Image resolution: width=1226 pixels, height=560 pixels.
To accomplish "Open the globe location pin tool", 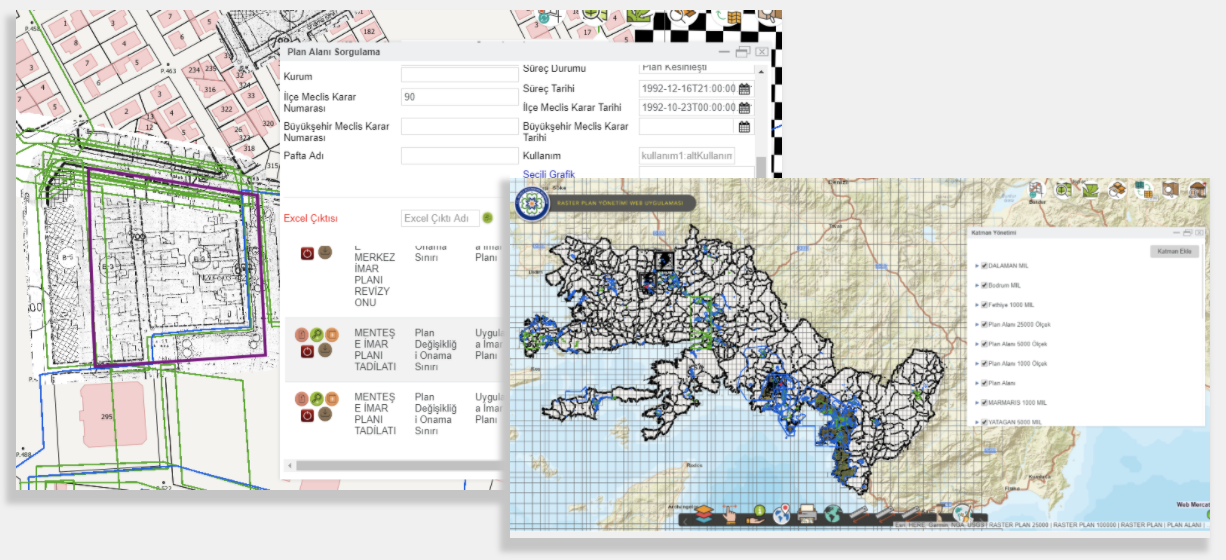I will coord(782,514).
